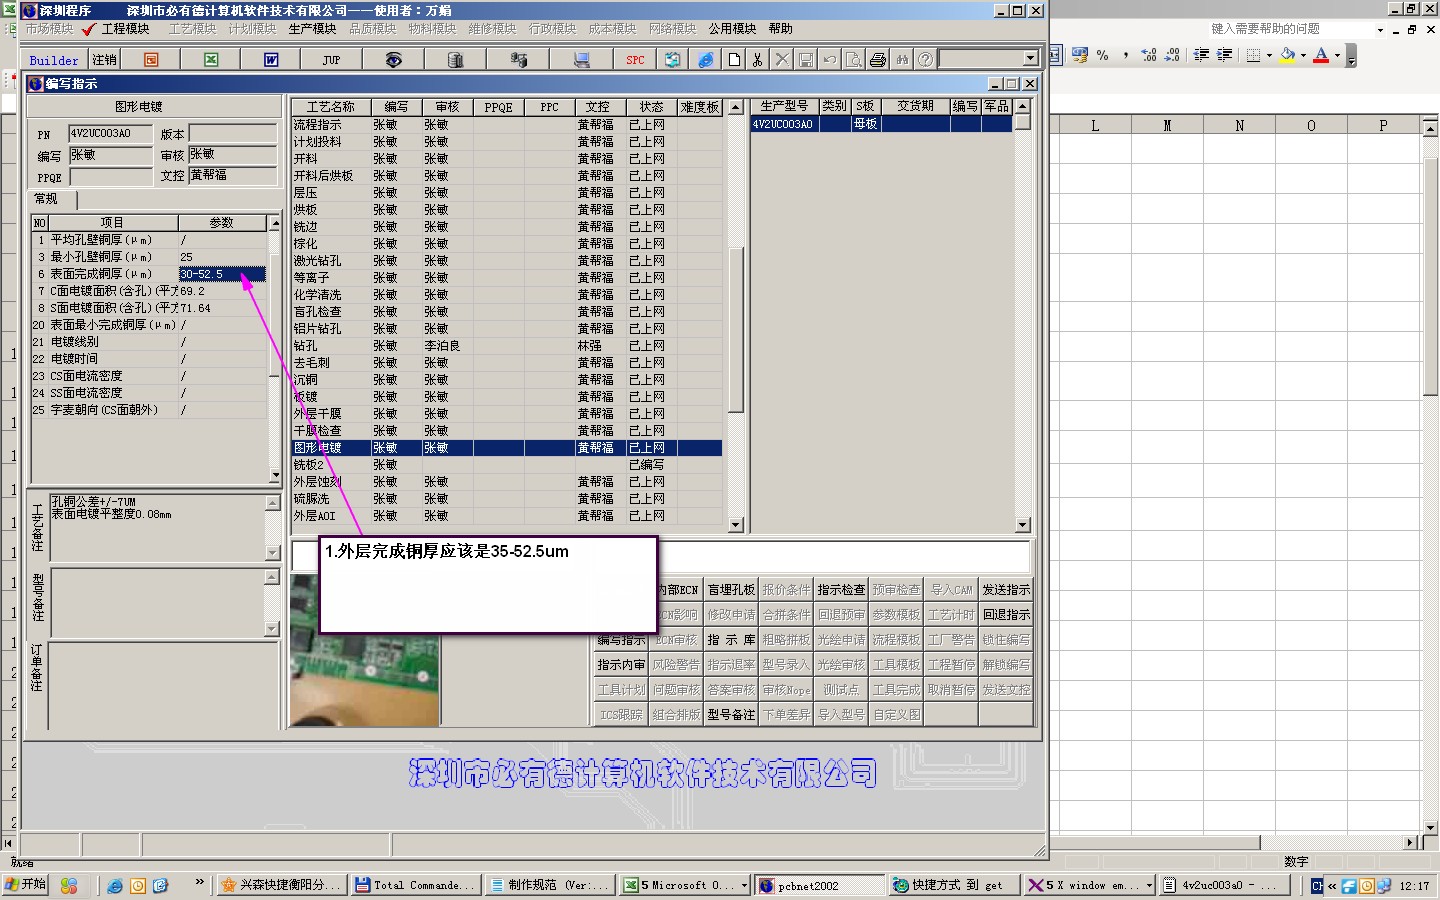Screen dimensions: 1440x900
Task: Open the toolbar combo box dropdown
Action: click(x=1030, y=59)
